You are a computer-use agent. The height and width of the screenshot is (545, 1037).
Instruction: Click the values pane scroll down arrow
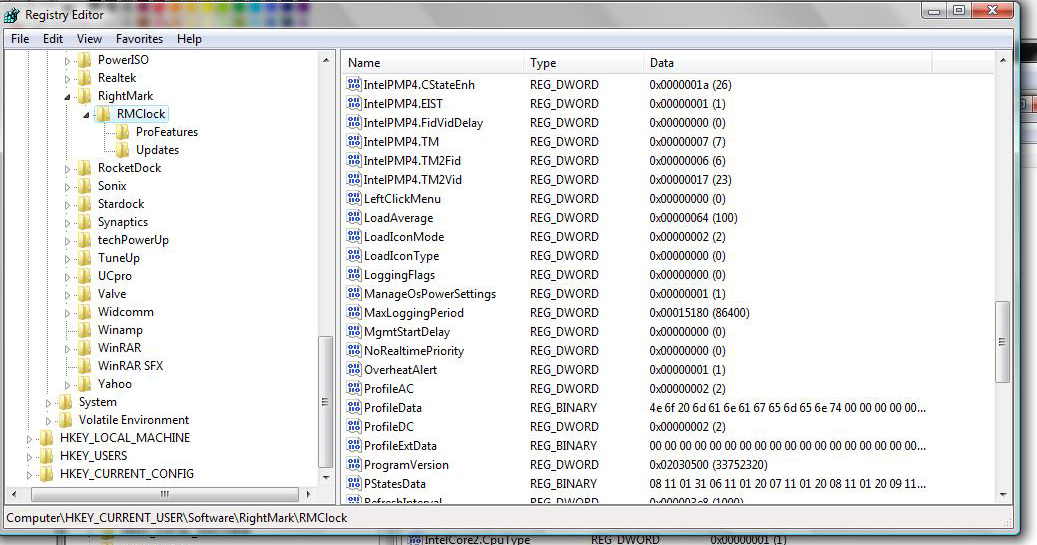tap(1003, 494)
